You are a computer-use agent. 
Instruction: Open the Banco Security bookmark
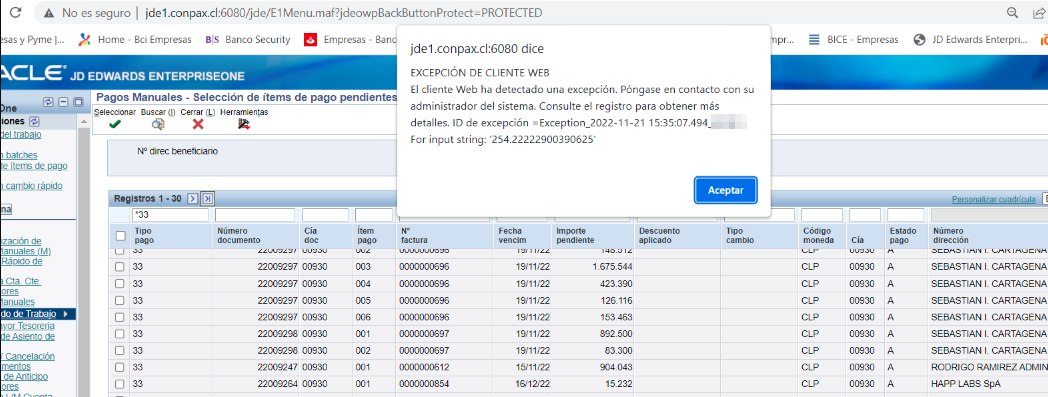click(247, 39)
